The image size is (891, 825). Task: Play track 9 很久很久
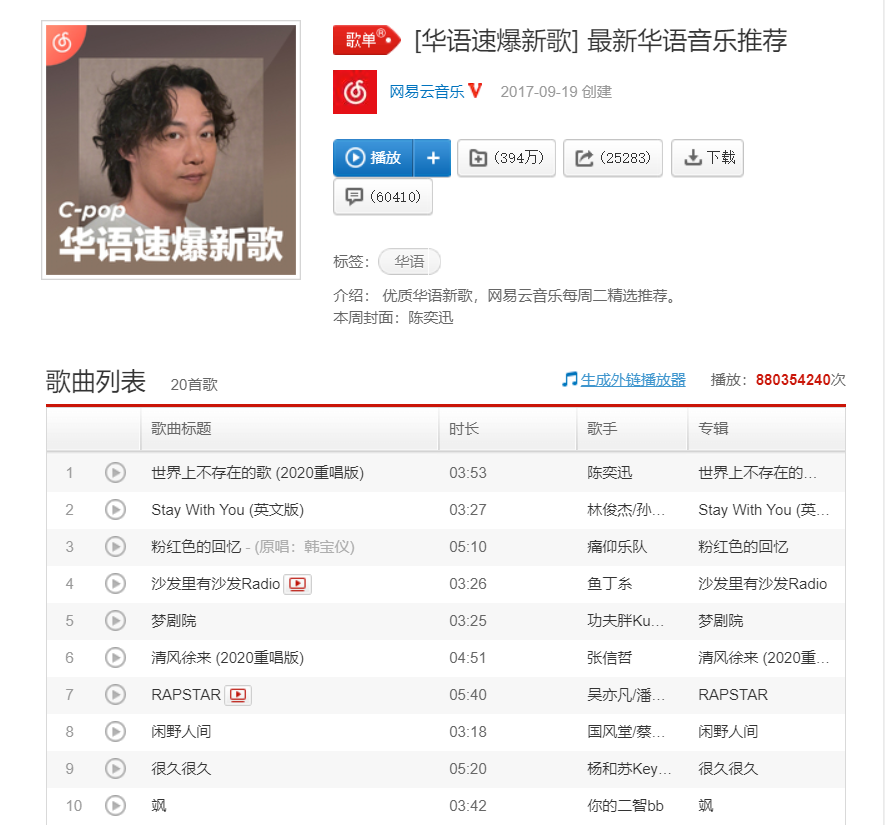(115, 768)
